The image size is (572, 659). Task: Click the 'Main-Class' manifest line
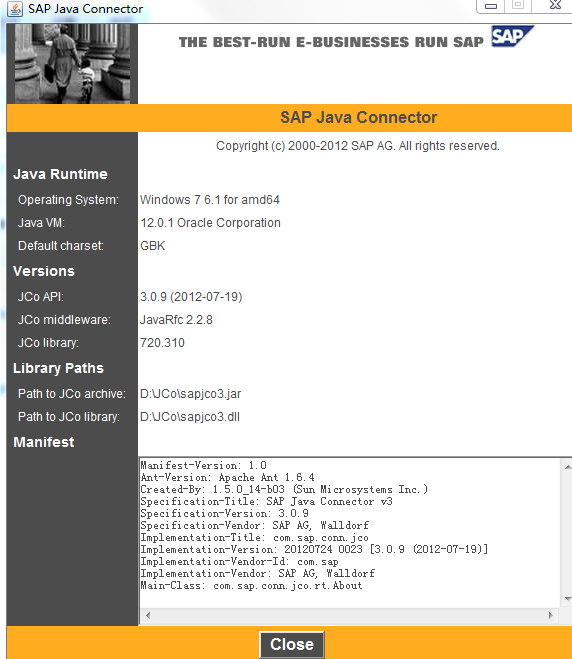tap(251, 585)
